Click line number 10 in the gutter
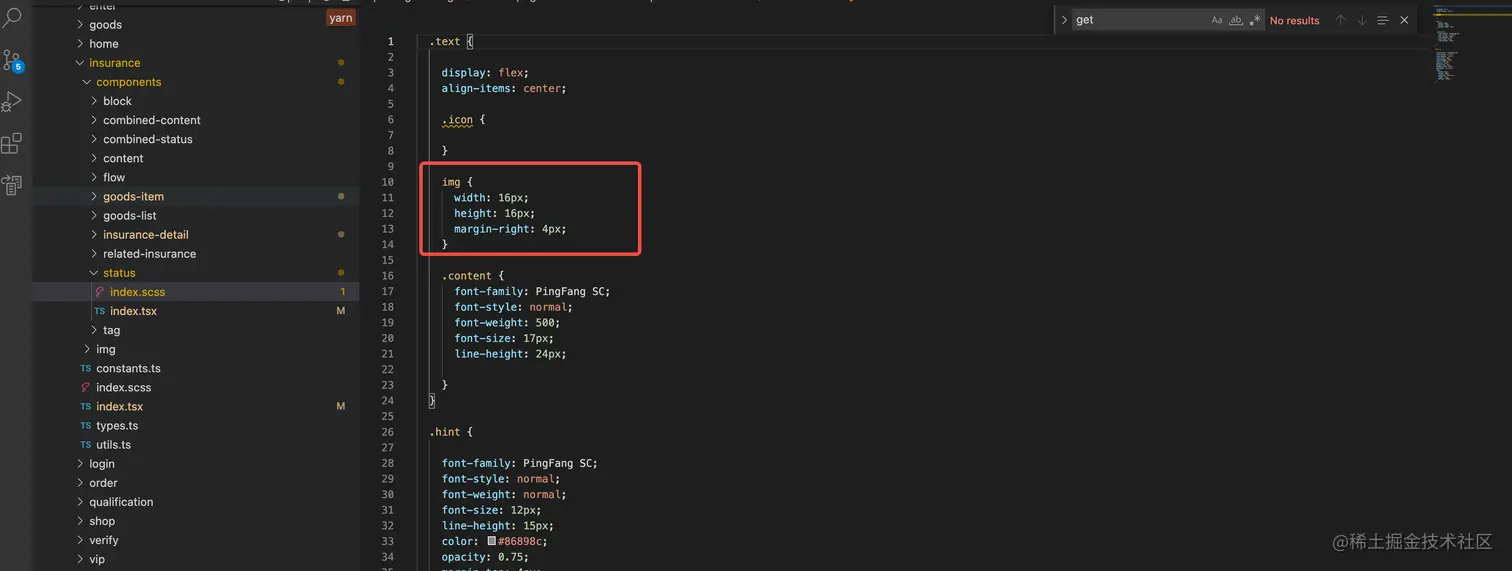Screen dimensions: 1512x571 387,182
